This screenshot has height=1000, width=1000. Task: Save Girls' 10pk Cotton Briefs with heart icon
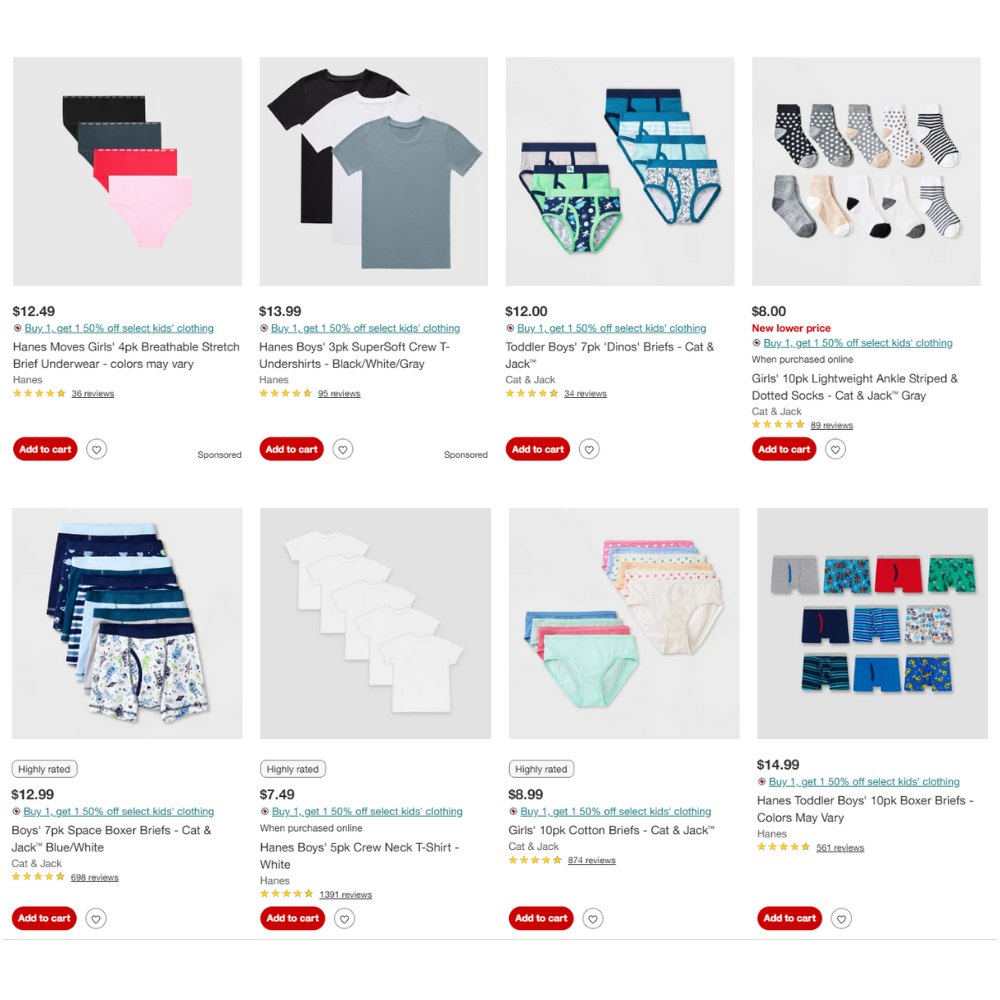pyautogui.click(x=592, y=919)
